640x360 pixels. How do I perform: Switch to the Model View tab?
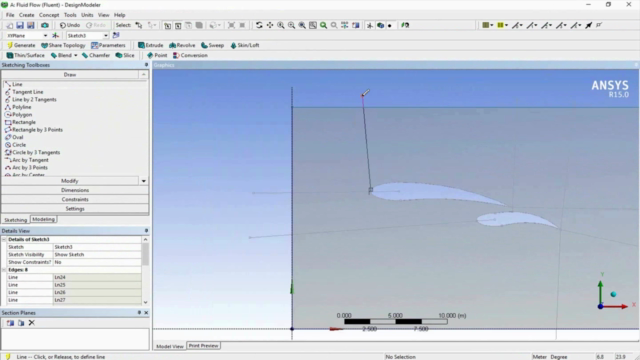[x=170, y=346]
